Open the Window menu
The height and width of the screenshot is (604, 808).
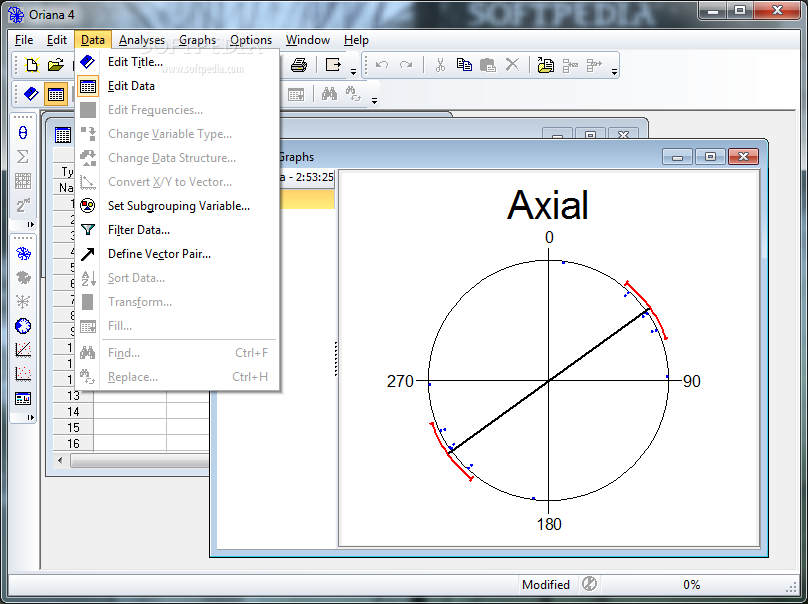click(x=308, y=40)
